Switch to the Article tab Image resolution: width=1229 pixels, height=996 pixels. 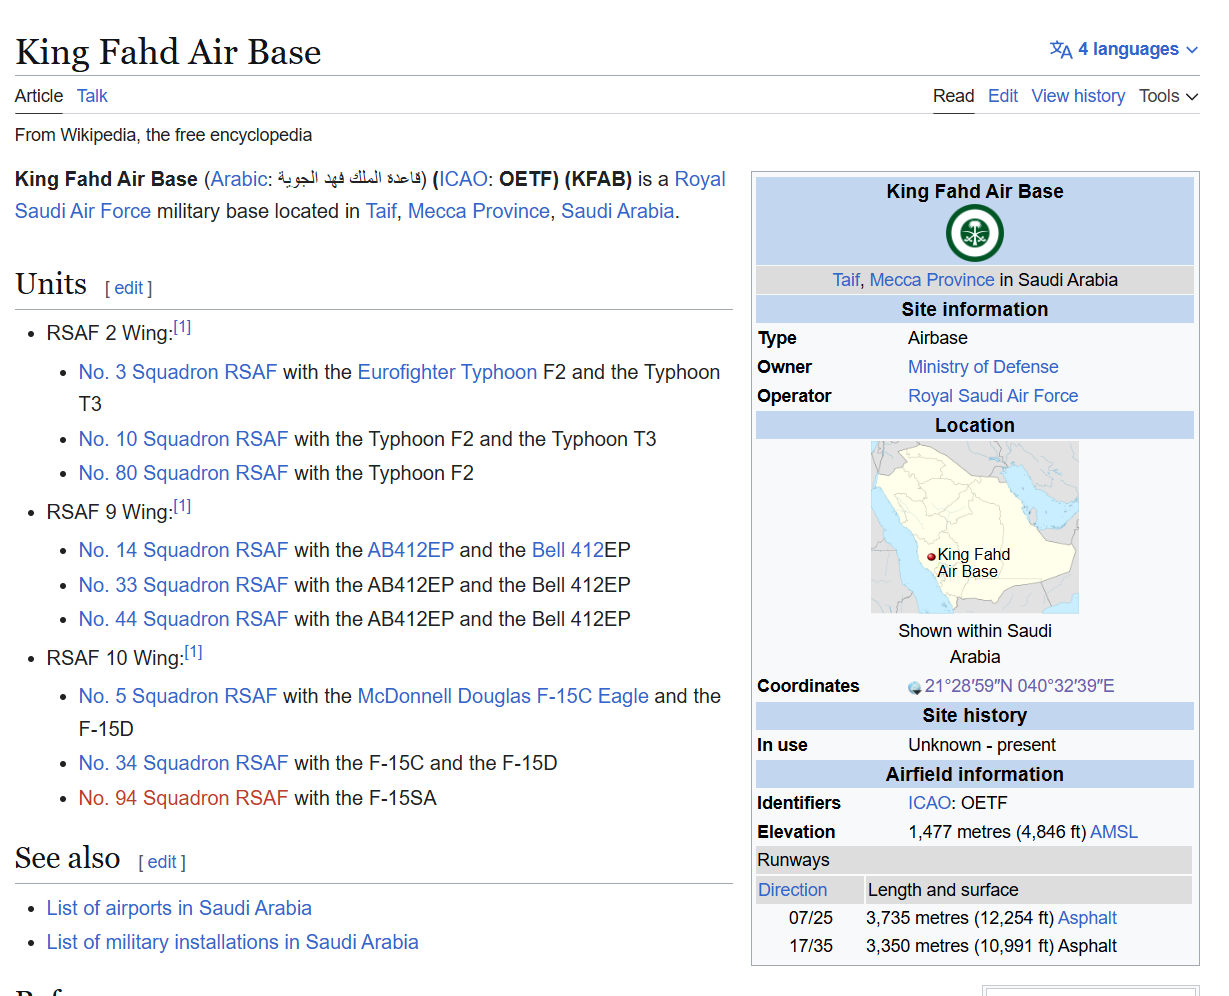click(39, 96)
